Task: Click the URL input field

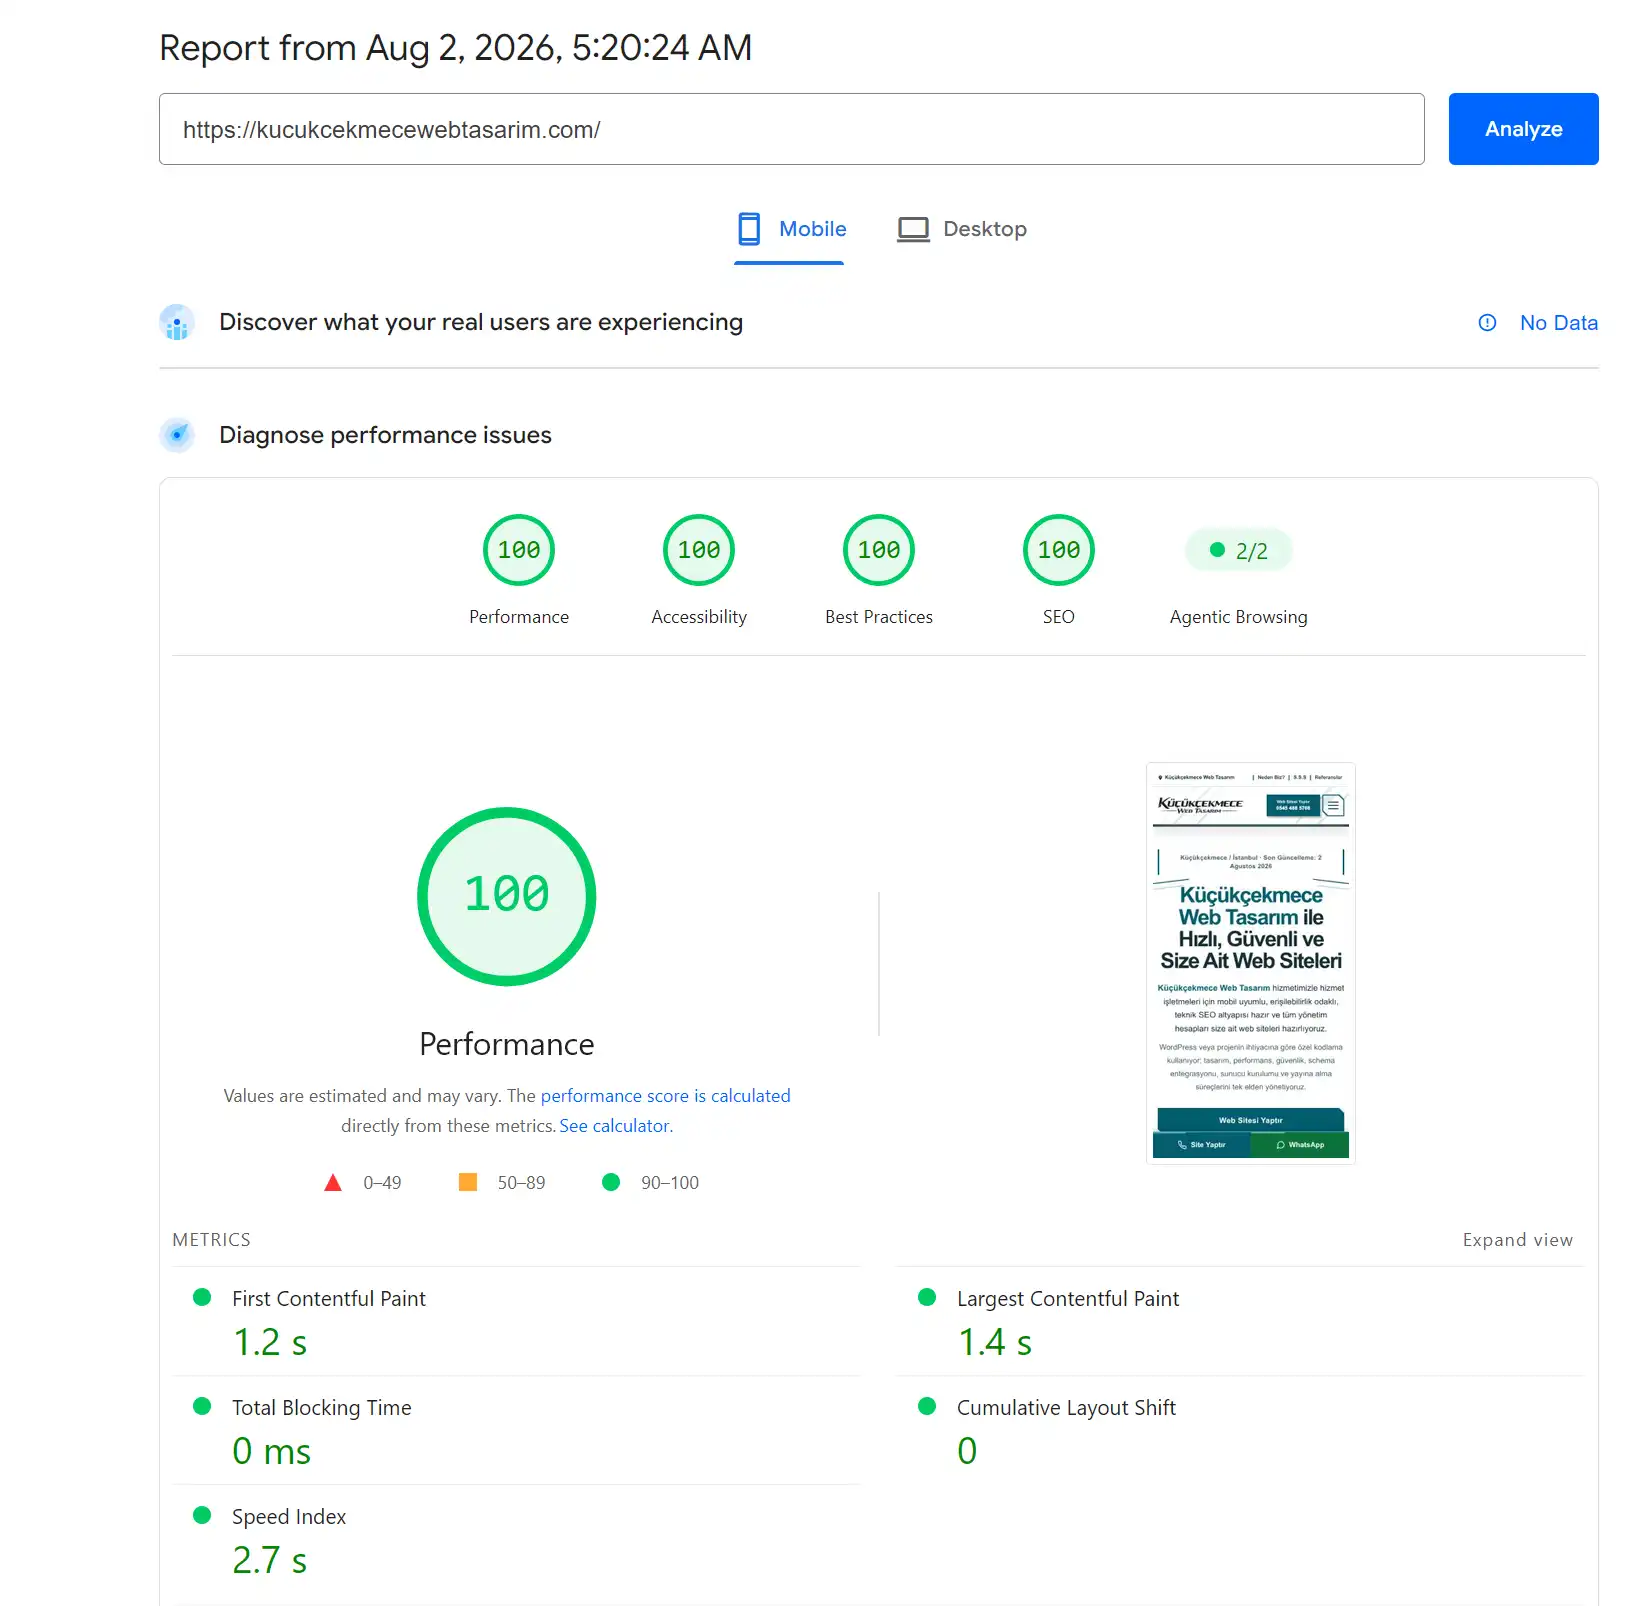Action: coord(791,129)
